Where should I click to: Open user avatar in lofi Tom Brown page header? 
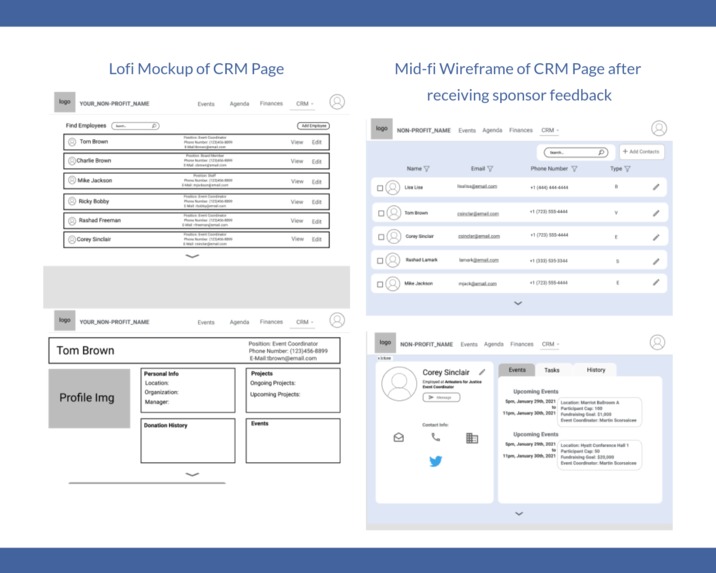[x=337, y=320]
